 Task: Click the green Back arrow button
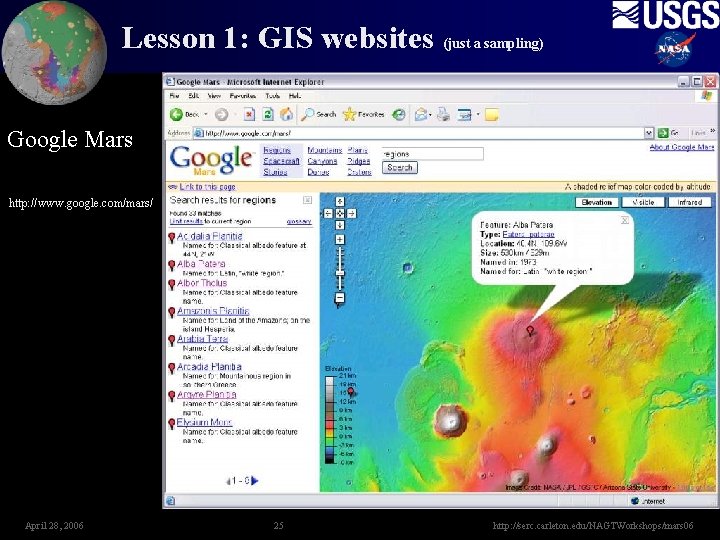coord(176,114)
